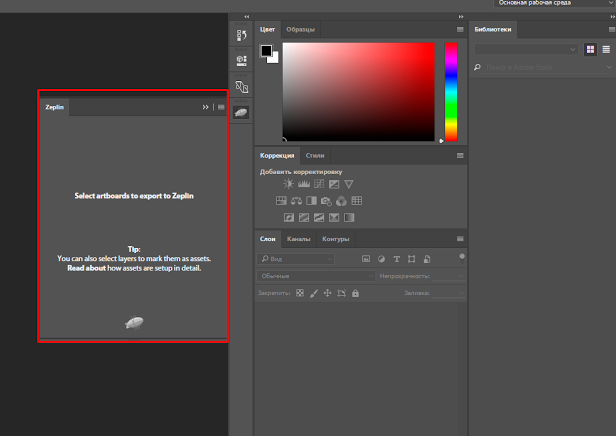Switch to the Цвет tab

pyautogui.click(x=268, y=29)
